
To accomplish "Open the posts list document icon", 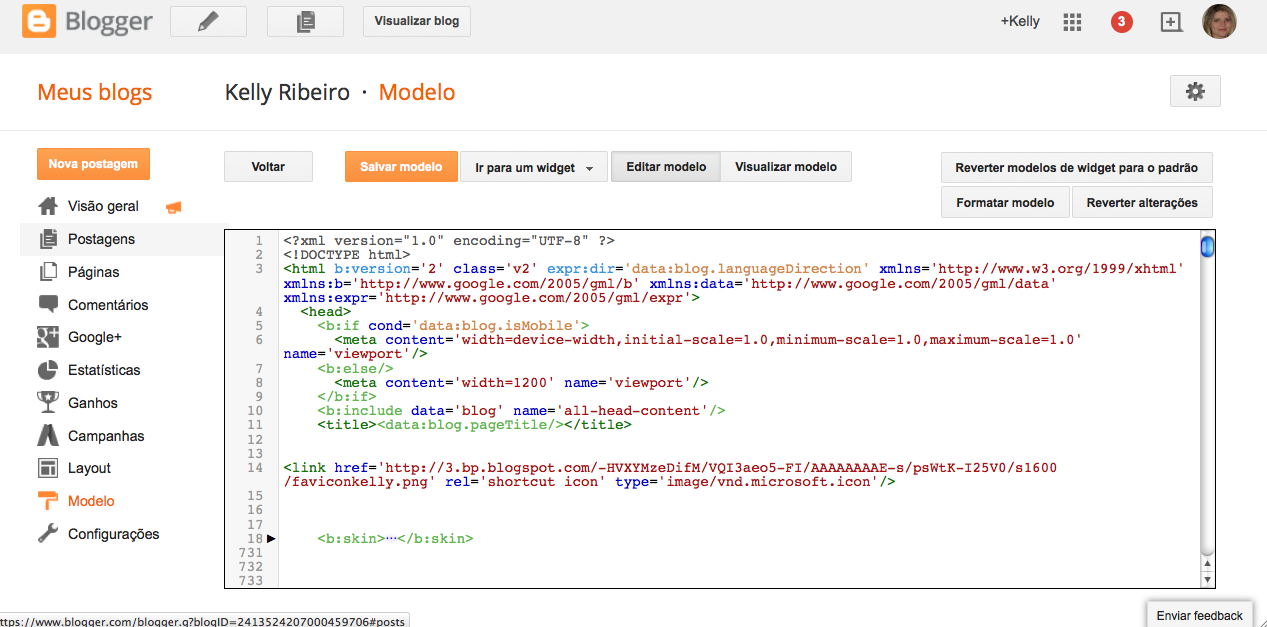I will coord(305,21).
